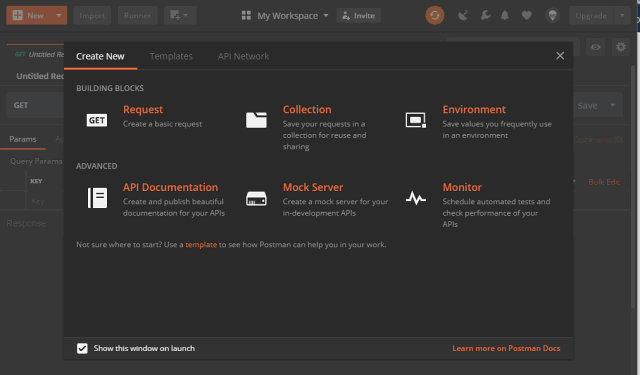Click the environment quick look eye icon

point(596,47)
